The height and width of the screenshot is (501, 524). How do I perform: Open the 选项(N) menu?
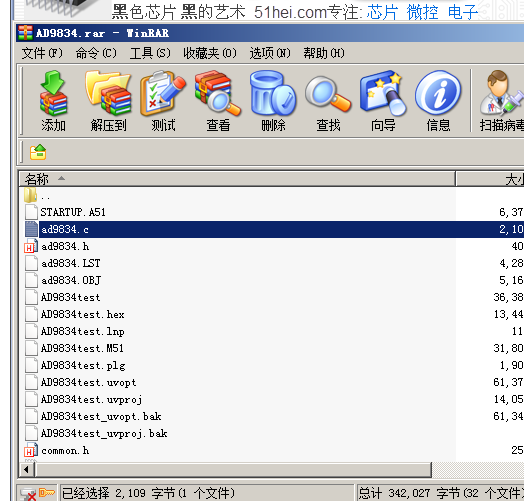click(270, 53)
